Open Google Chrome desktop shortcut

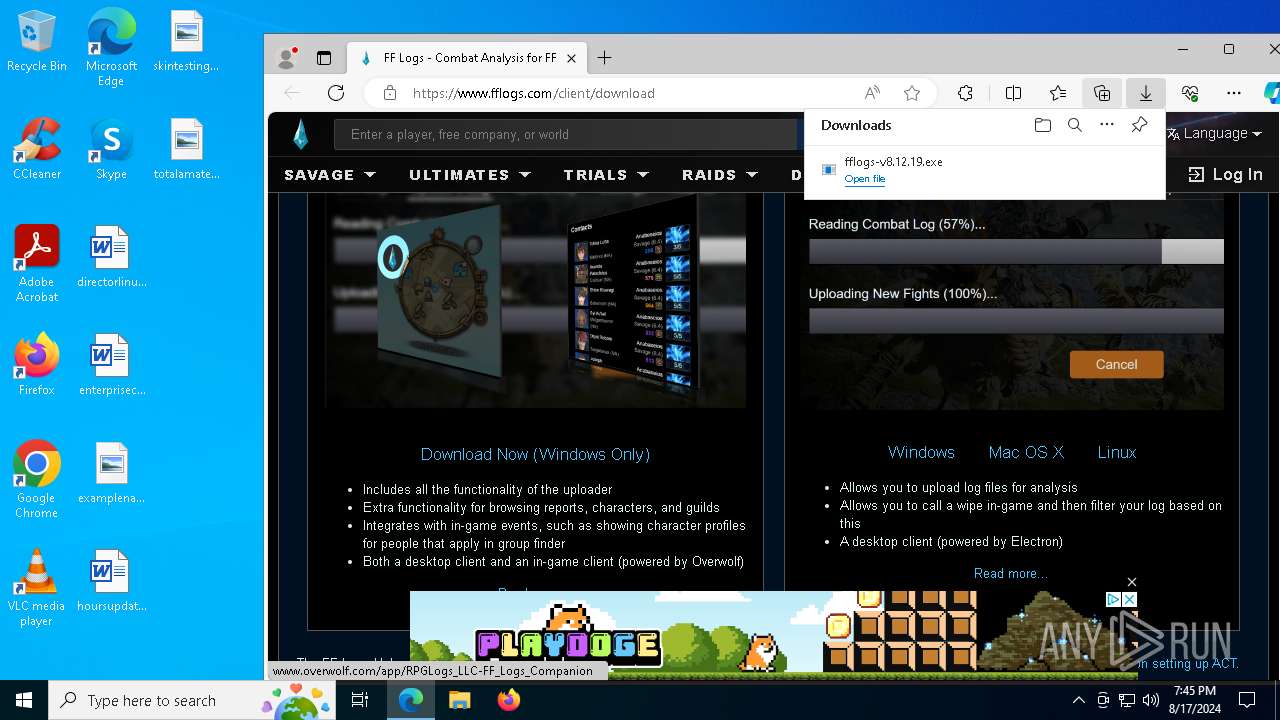37,480
